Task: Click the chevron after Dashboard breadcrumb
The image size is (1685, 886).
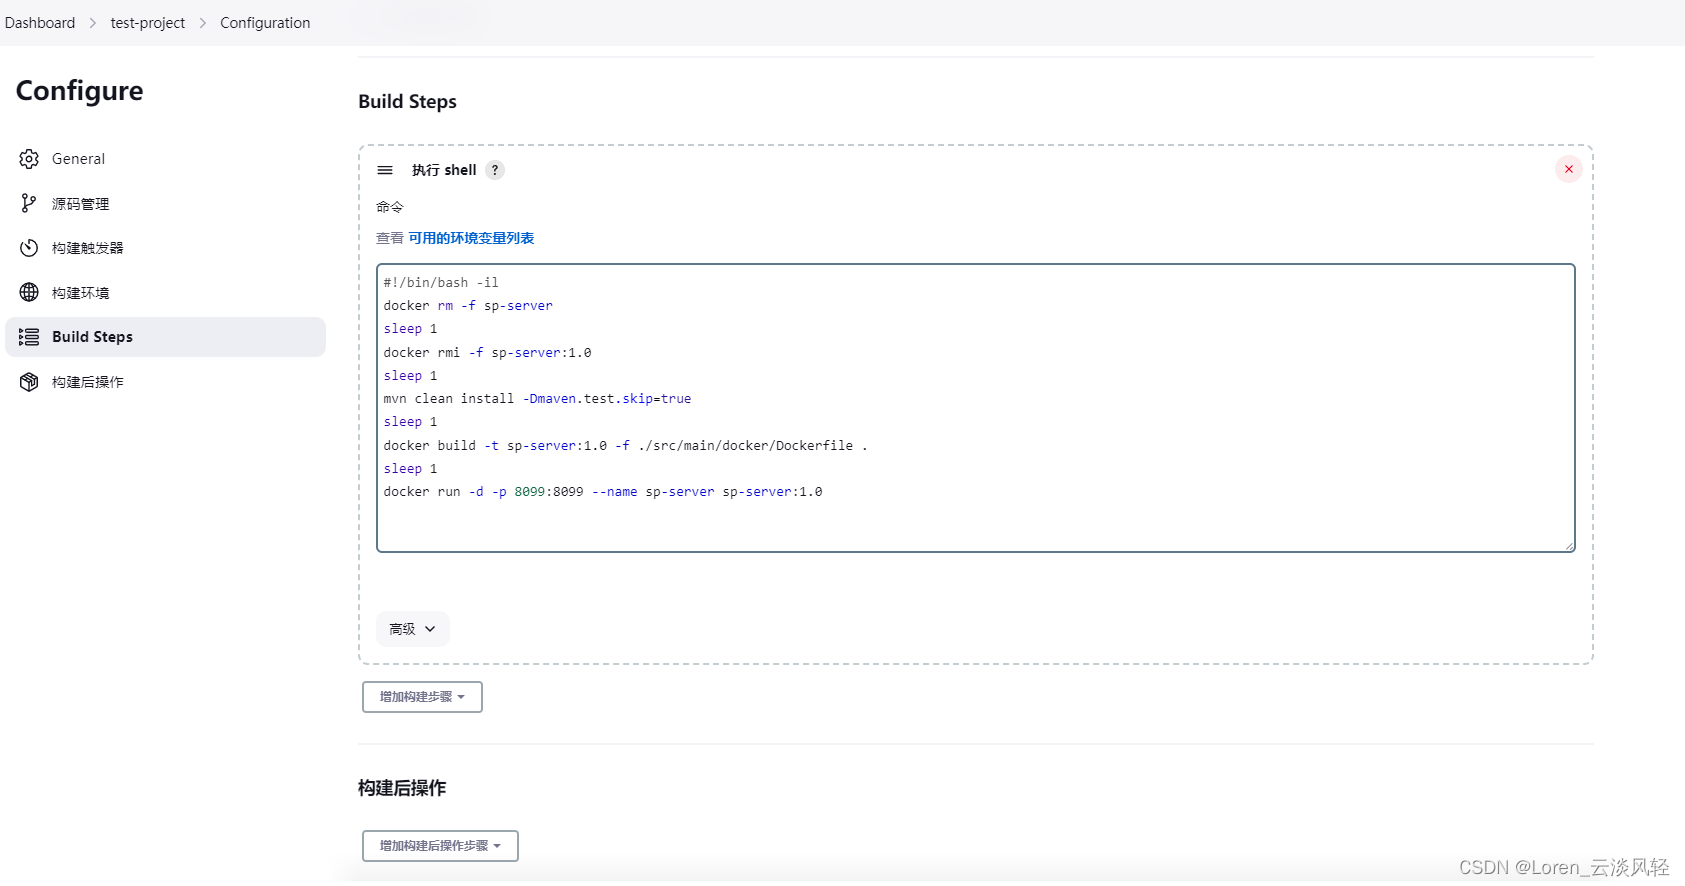Action: (93, 23)
